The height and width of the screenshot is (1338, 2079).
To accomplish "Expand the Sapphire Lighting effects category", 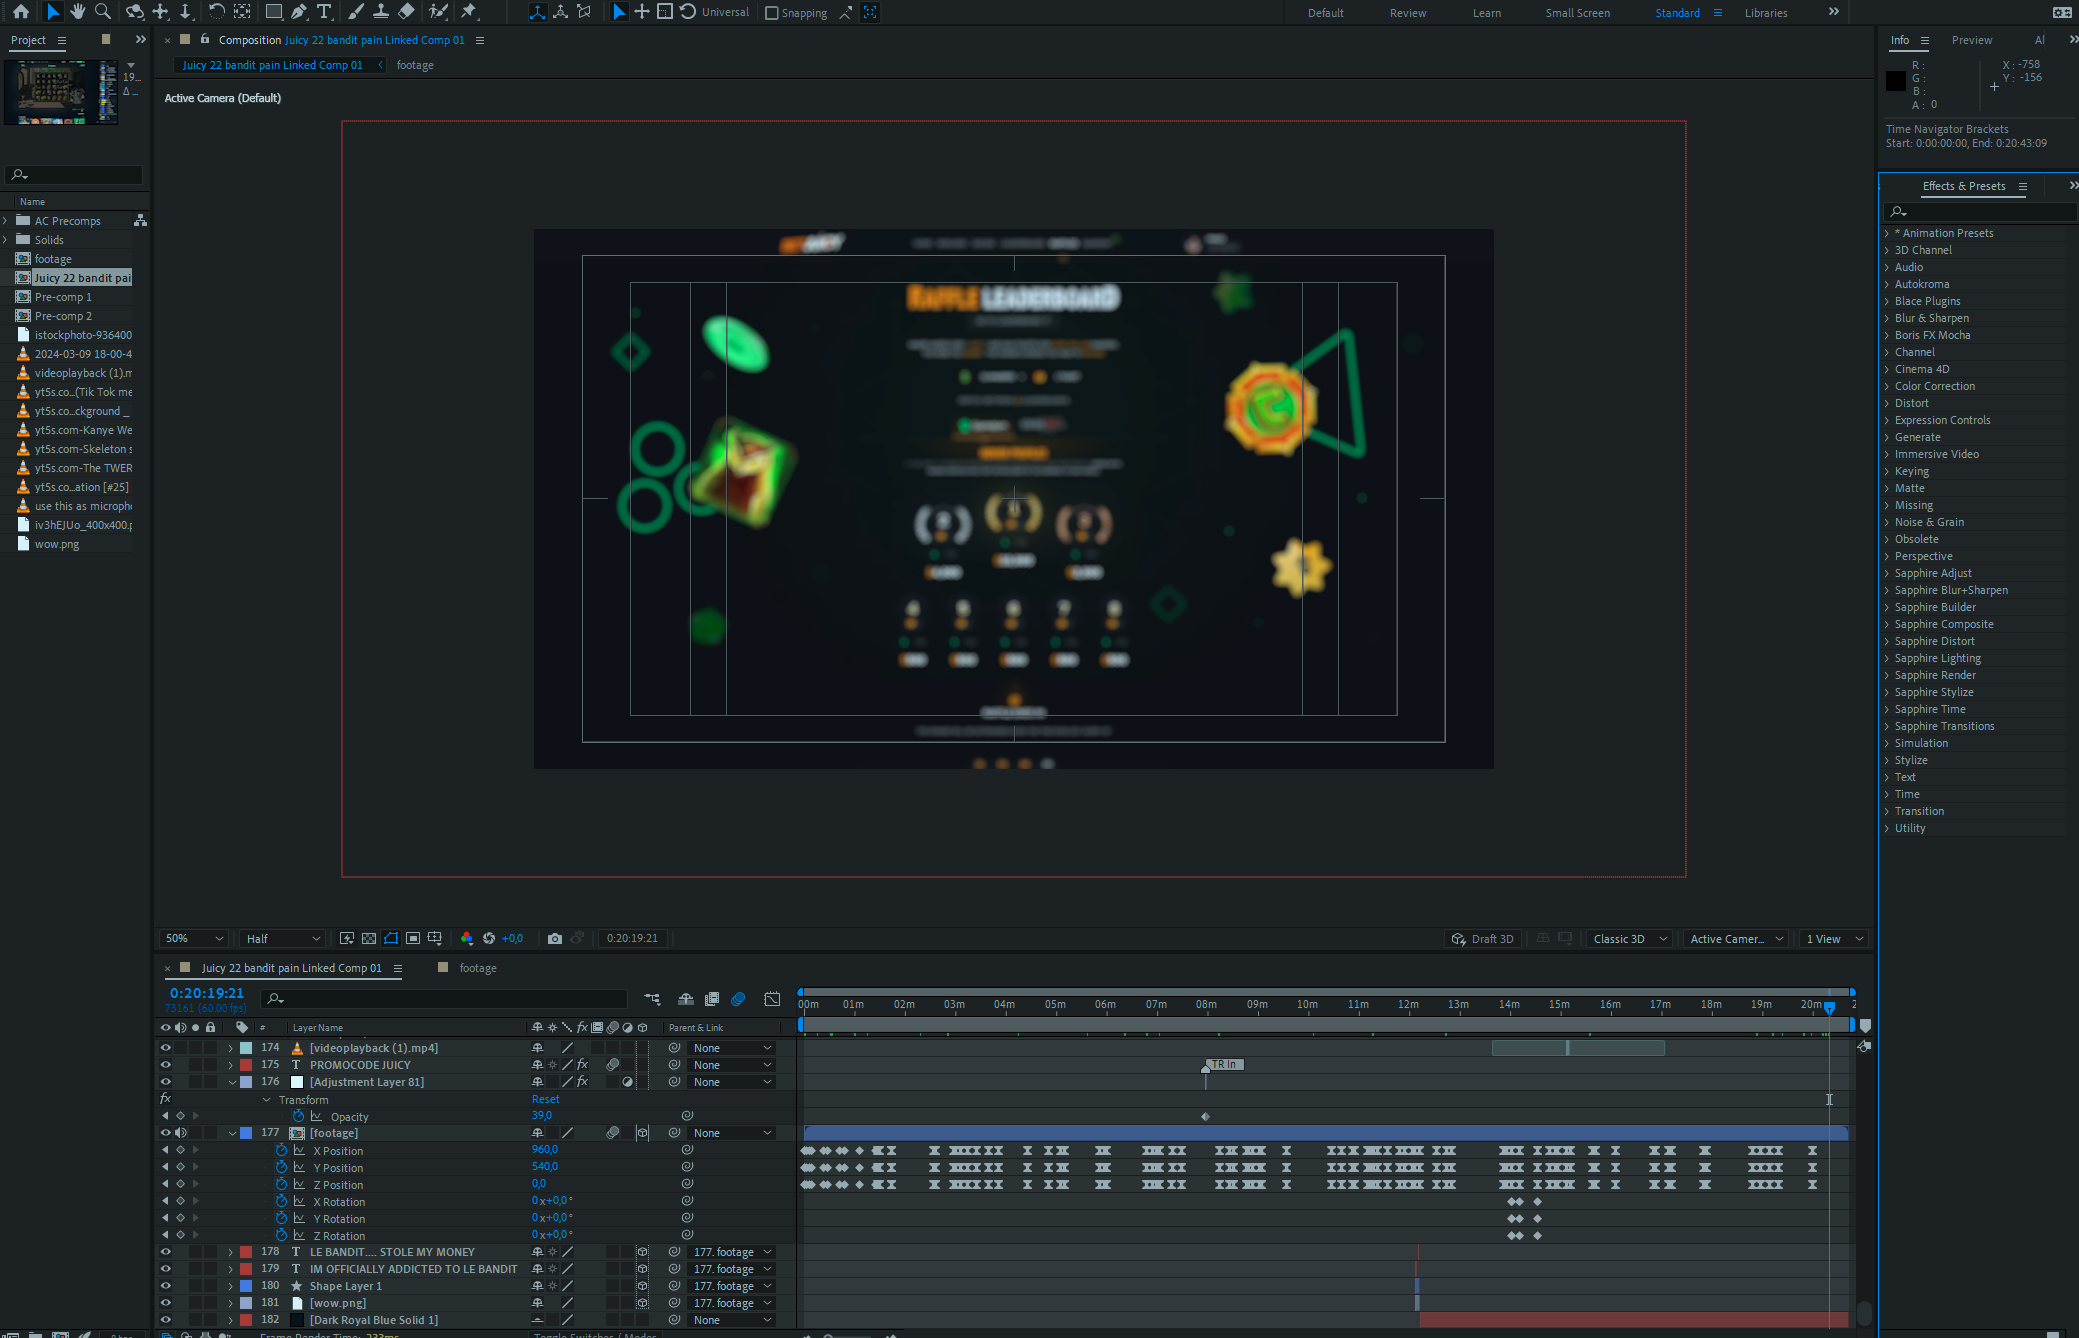I will (x=1887, y=658).
